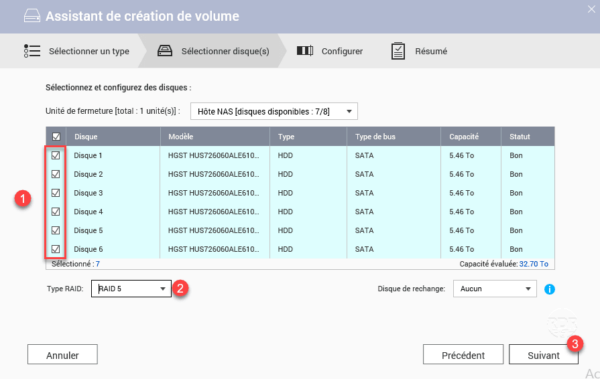Image resolution: width=600 pixels, height=379 pixels.
Task: Go to the Sélectionner un type step
Action: 77,51
